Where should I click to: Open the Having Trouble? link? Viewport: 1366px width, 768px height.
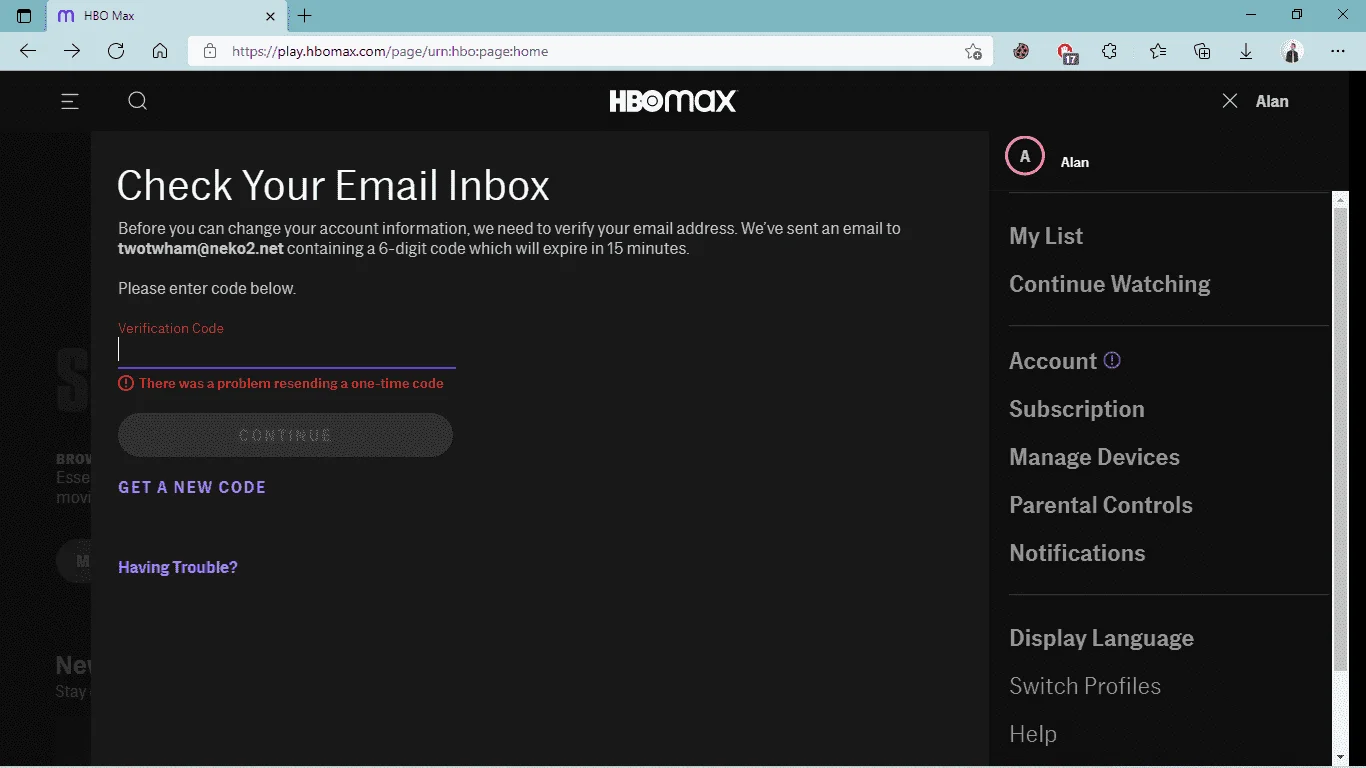pos(178,567)
